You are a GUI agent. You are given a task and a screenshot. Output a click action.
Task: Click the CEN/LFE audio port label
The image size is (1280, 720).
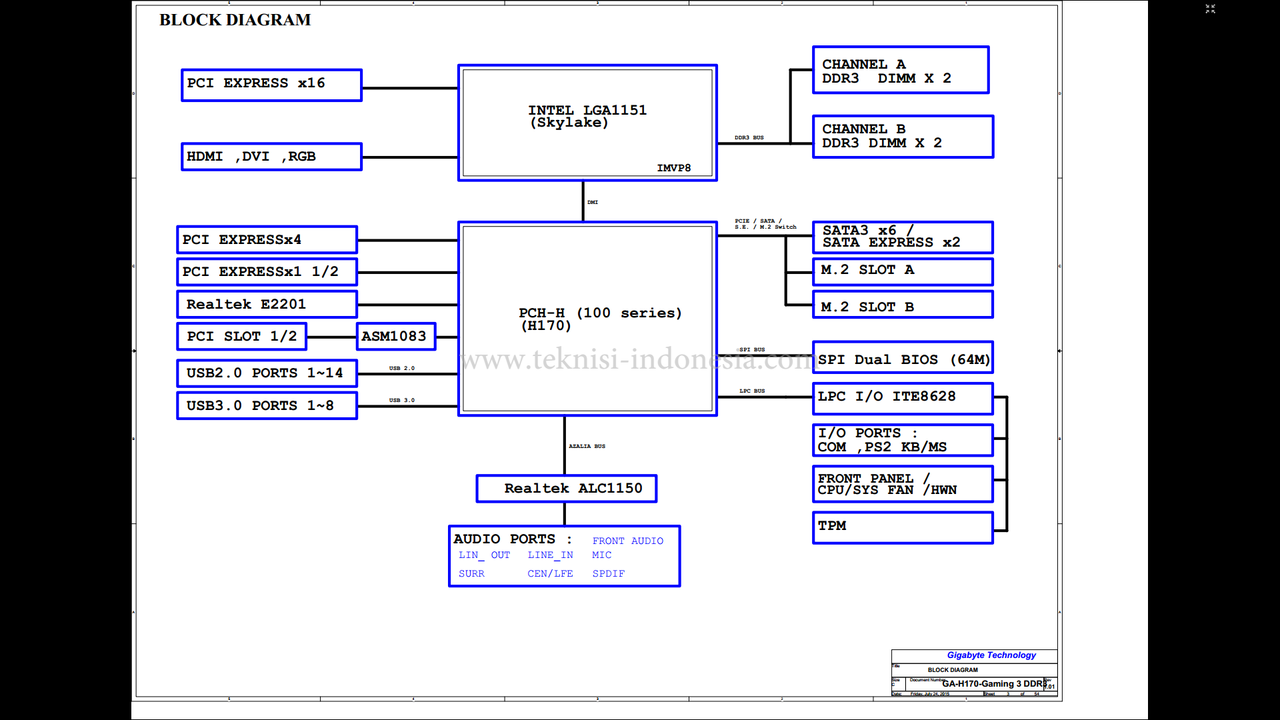coord(551,574)
